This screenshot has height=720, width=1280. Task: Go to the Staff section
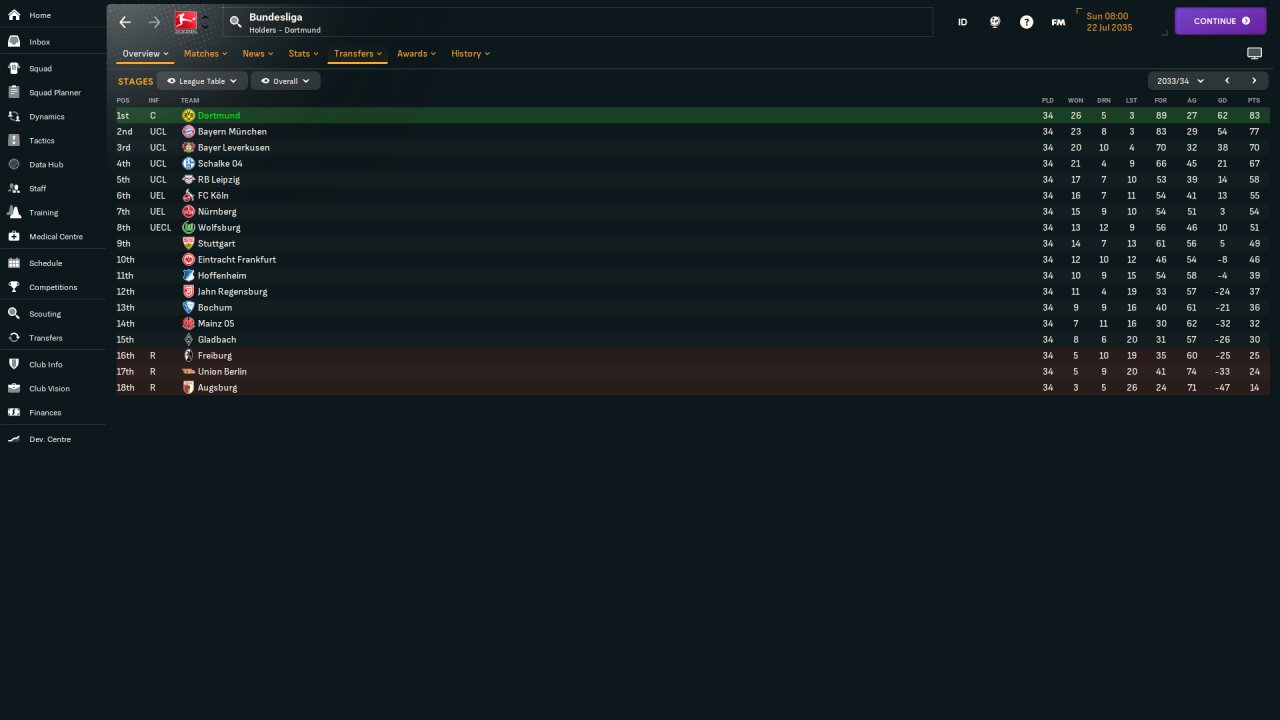point(38,189)
